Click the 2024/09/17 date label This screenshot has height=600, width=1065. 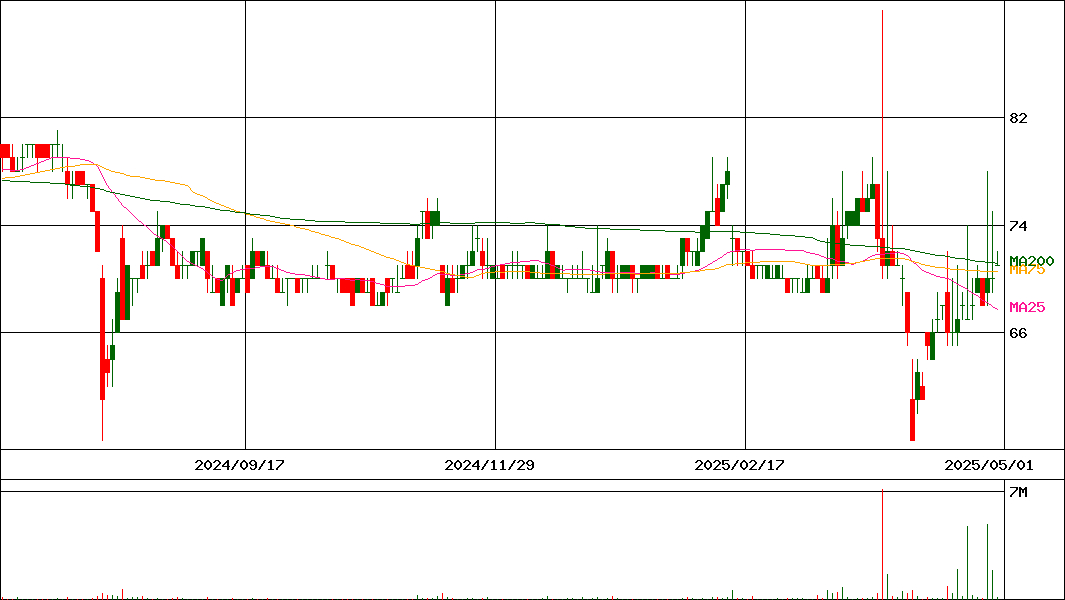(x=239, y=465)
